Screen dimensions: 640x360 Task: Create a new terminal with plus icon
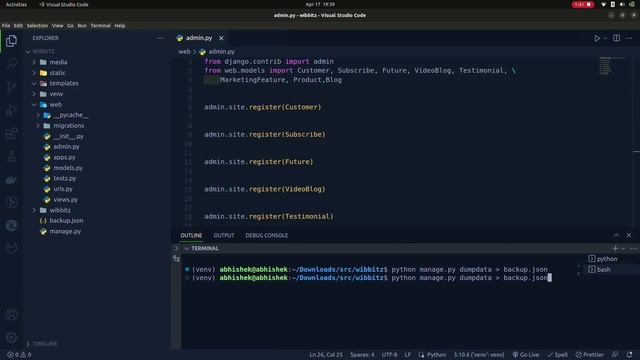[615, 248]
